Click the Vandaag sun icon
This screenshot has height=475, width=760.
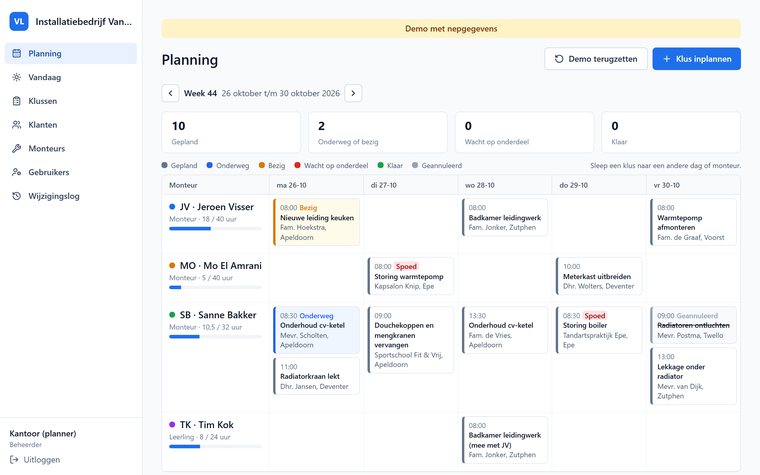(16, 77)
